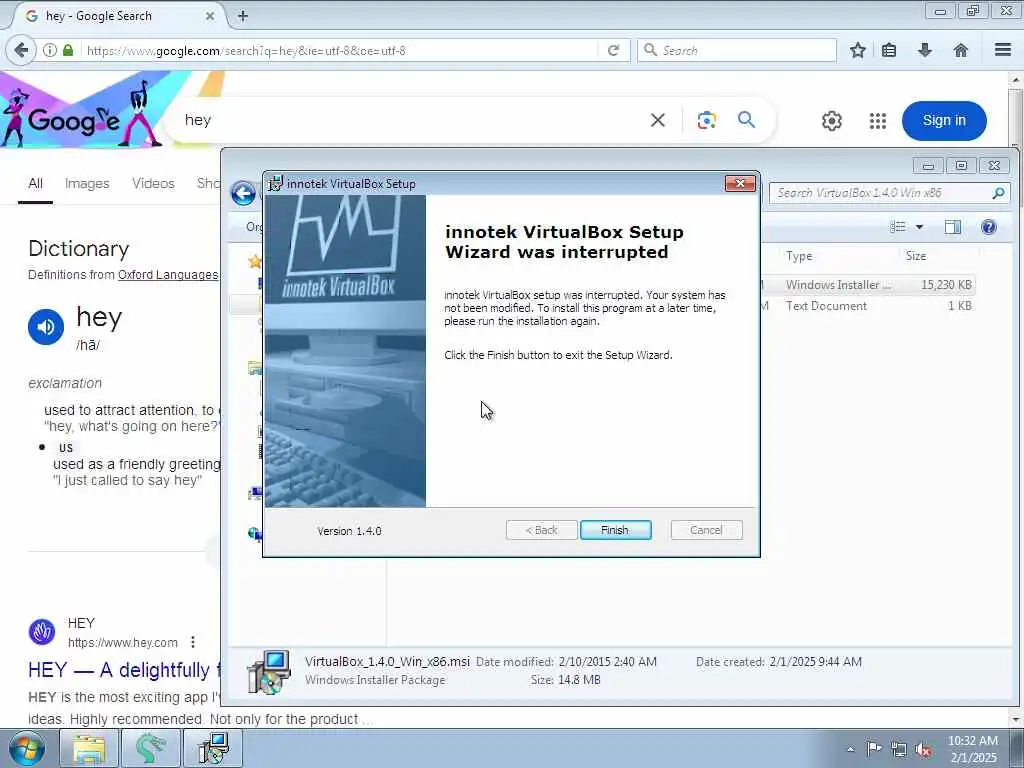Select the Windows Installer file row
Viewport: 1024px width, 768px height.
869,285
